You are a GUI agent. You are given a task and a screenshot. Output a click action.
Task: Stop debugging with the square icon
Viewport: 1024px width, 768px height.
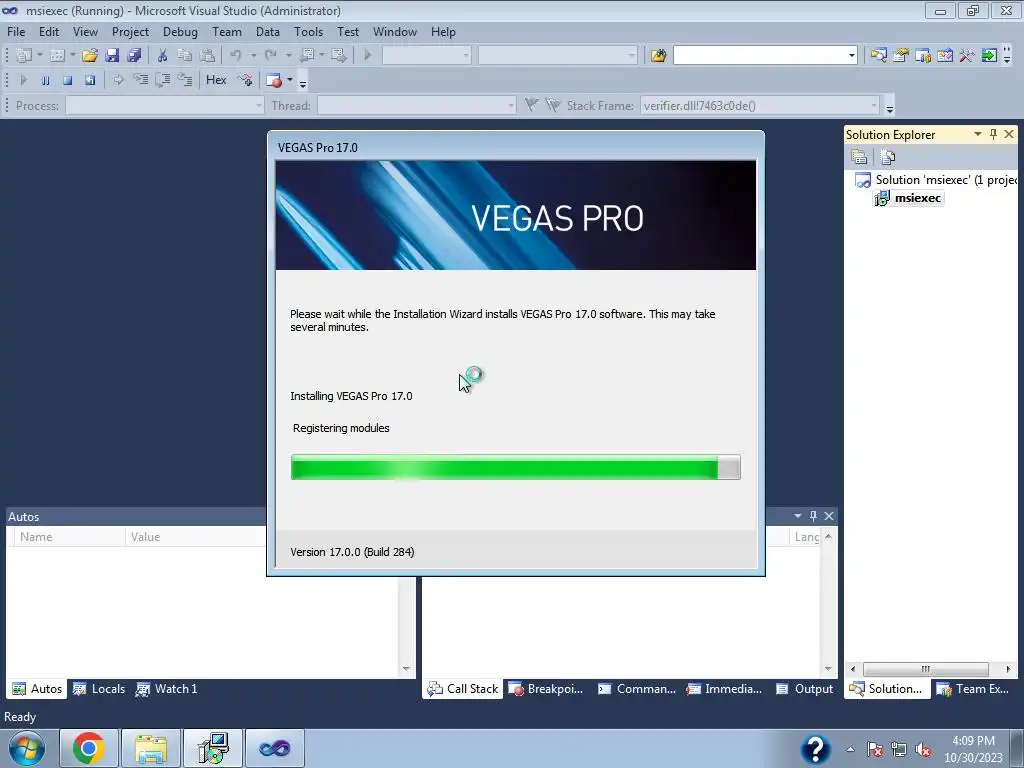tap(67, 80)
